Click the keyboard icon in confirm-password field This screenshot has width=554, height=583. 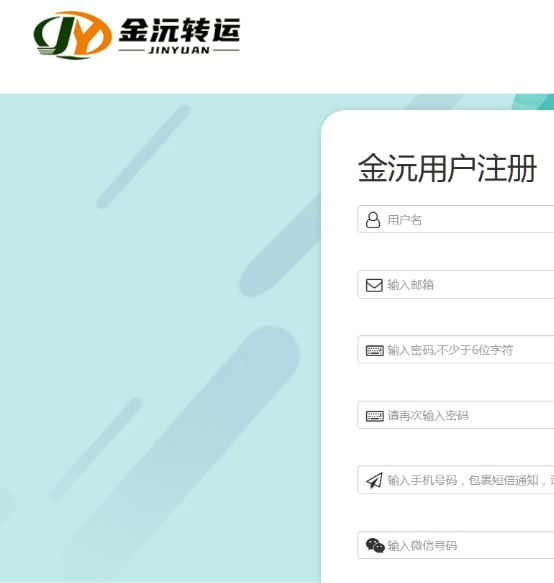coord(374,416)
